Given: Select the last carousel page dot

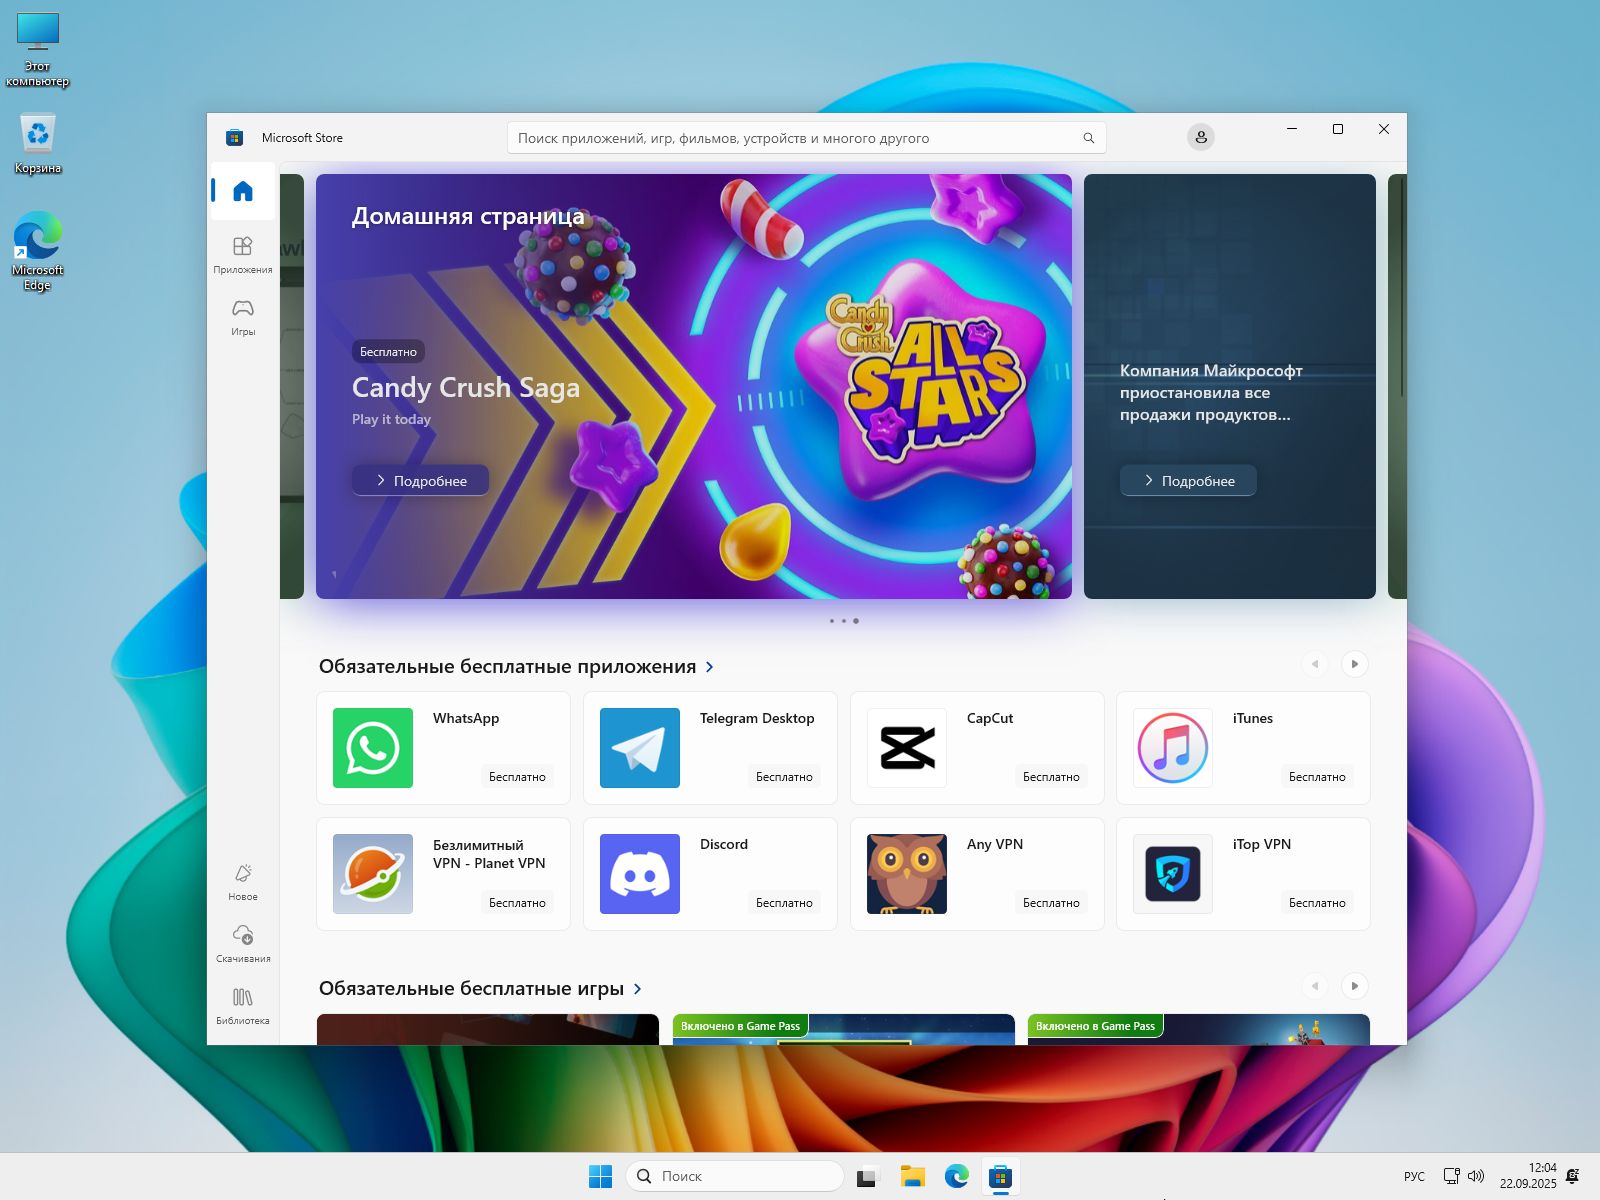Looking at the screenshot, I should coord(856,621).
